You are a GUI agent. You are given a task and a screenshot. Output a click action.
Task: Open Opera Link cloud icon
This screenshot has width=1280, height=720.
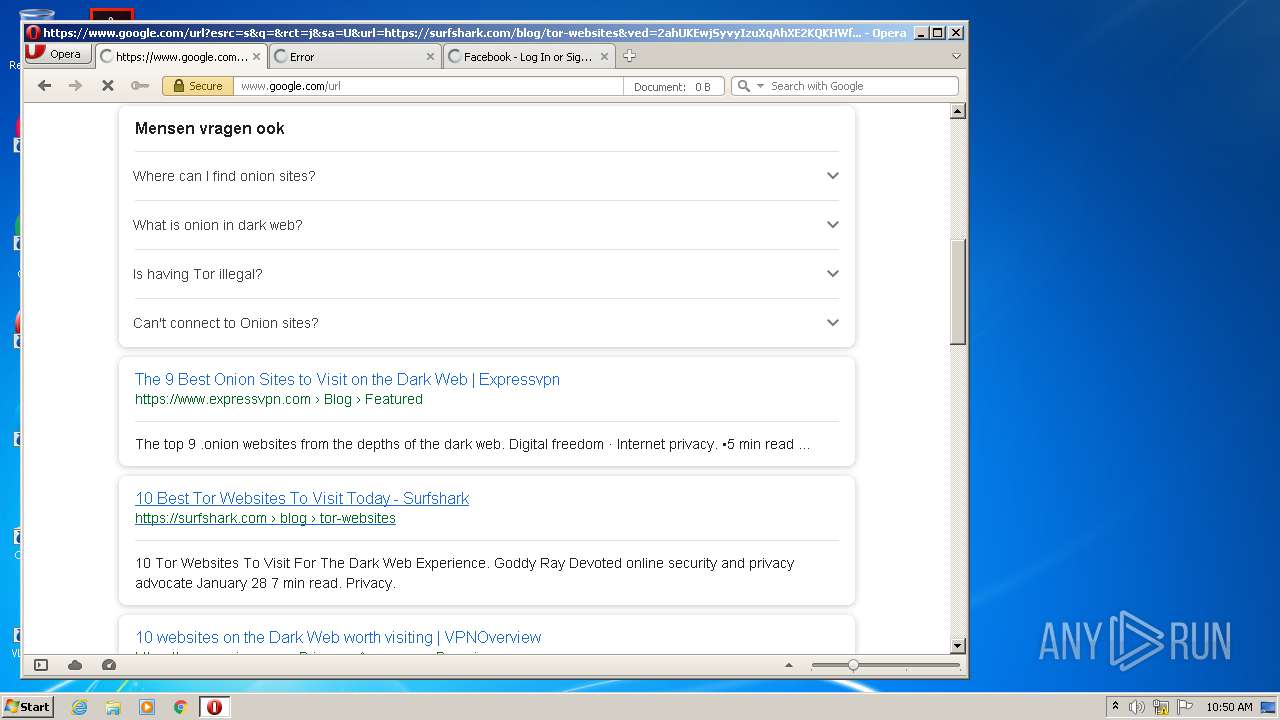point(75,665)
